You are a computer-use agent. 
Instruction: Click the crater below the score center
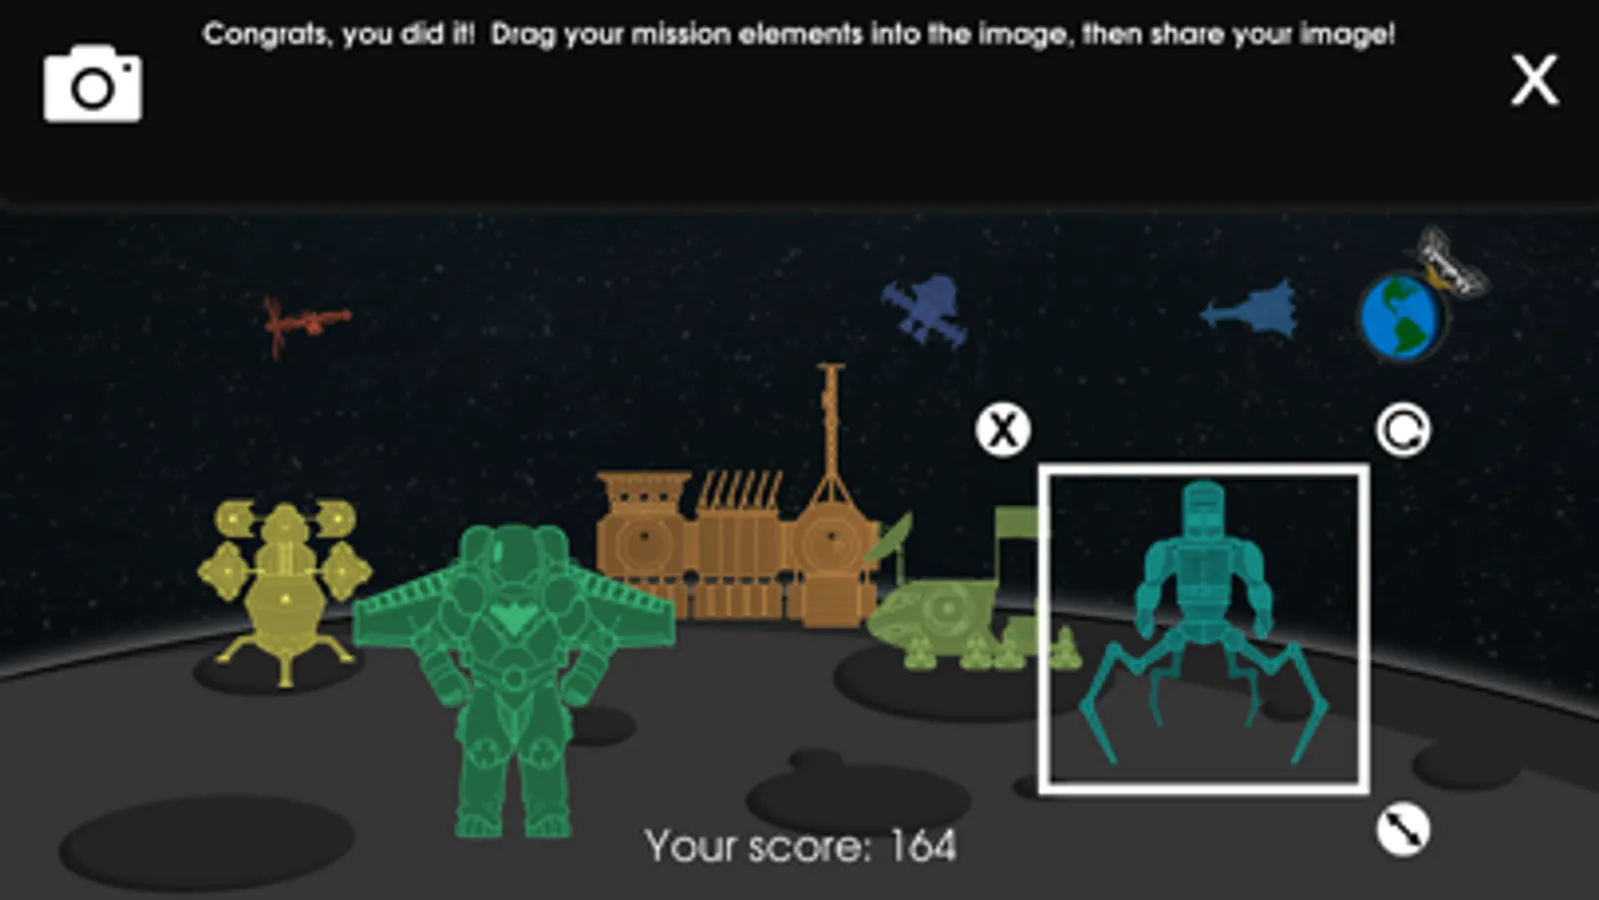click(x=858, y=797)
